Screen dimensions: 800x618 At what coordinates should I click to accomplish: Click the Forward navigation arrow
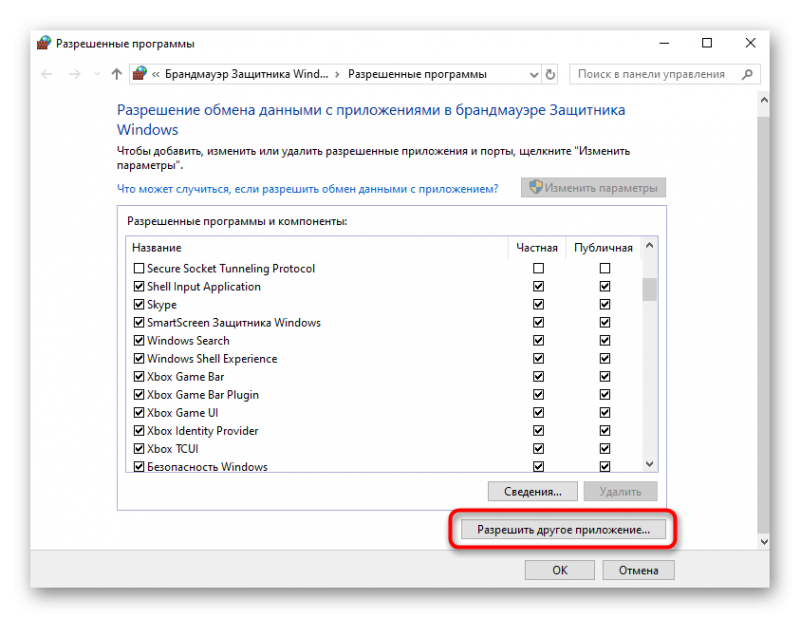74,75
